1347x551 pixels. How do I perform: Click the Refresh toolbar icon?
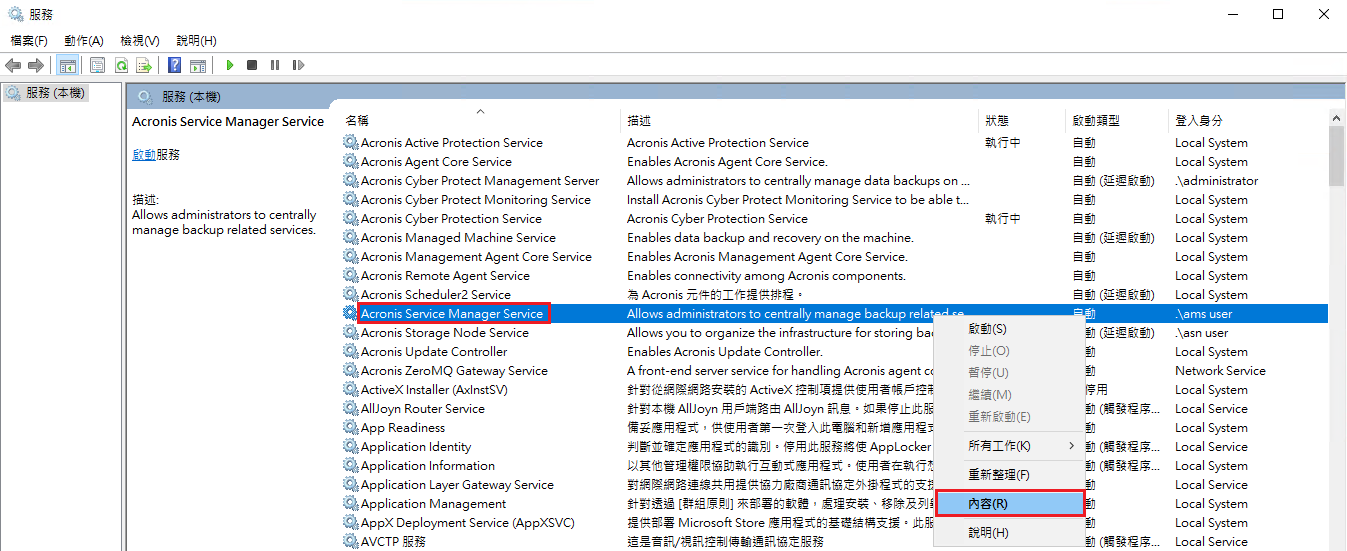[x=121, y=65]
